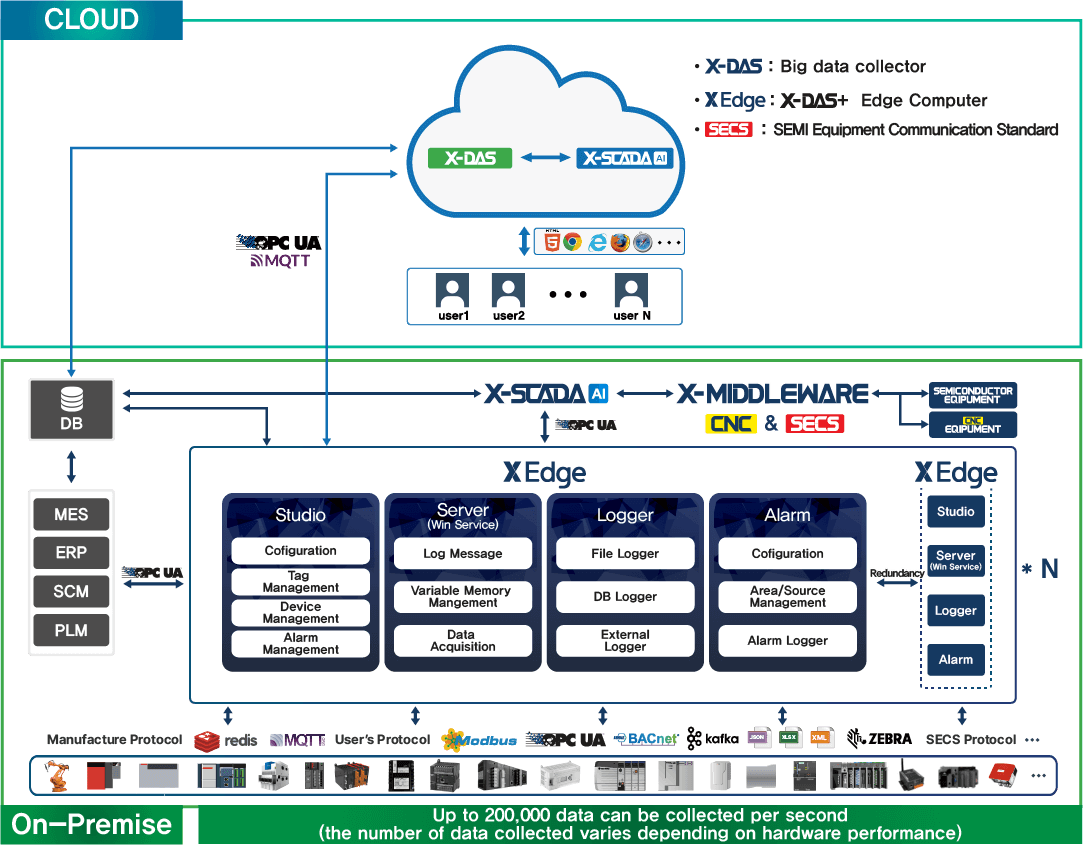Select Alarm Logger in the Alarm panel
1083x845 pixels.
point(787,641)
